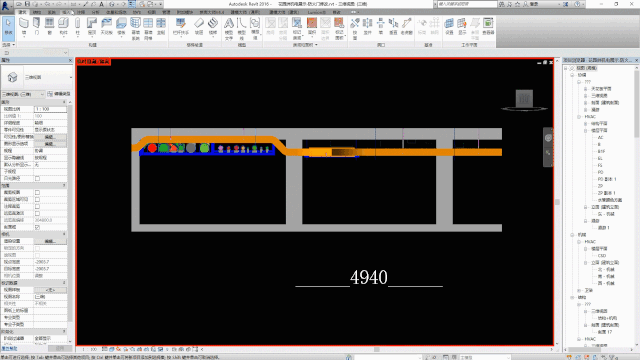
Task: Select AC floor plan in project browser
Action: [x=600, y=138]
